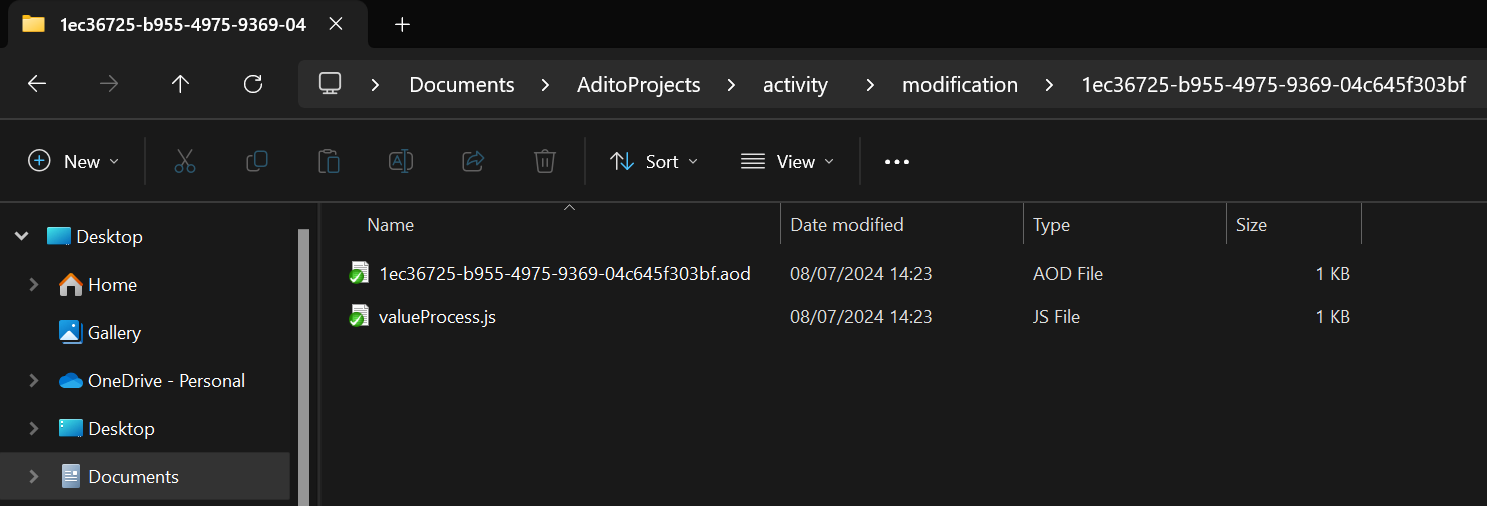
Task: Open the View layout dropdown
Action: pyautogui.click(x=788, y=161)
